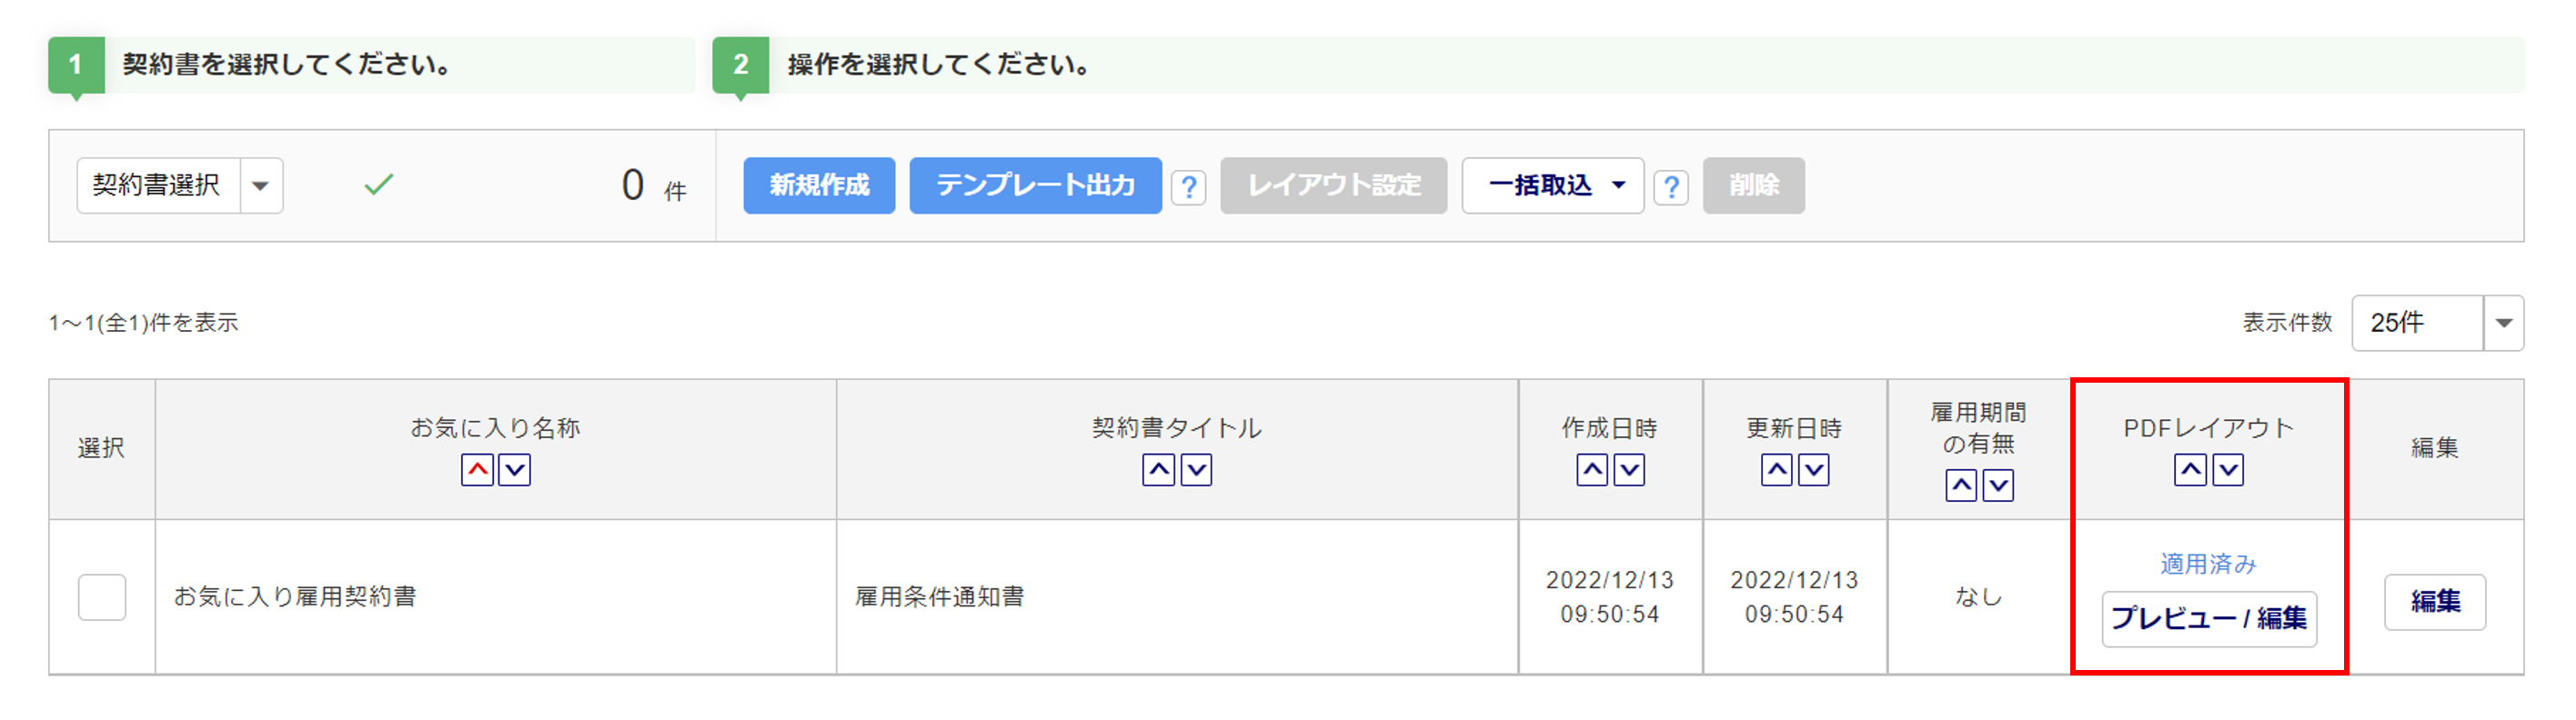The image size is (2576, 720).
Task: Click the プレビュー / 編集 button
Action: point(2208,619)
